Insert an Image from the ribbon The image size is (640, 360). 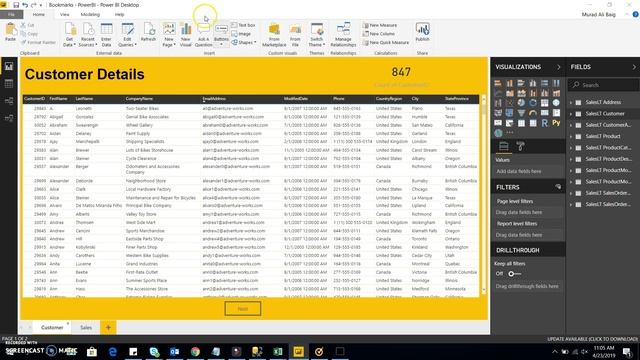click(x=241, y=34)
